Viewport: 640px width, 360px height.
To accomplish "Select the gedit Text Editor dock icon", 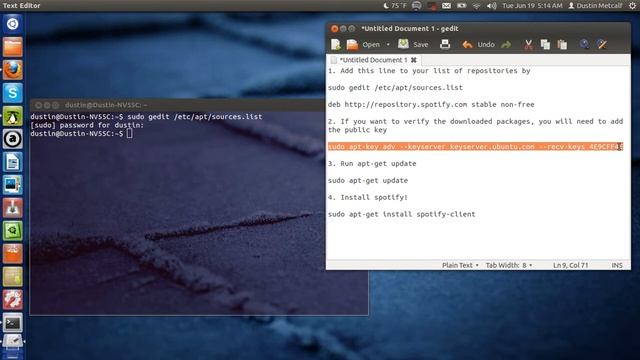I will tap(13, 342).
